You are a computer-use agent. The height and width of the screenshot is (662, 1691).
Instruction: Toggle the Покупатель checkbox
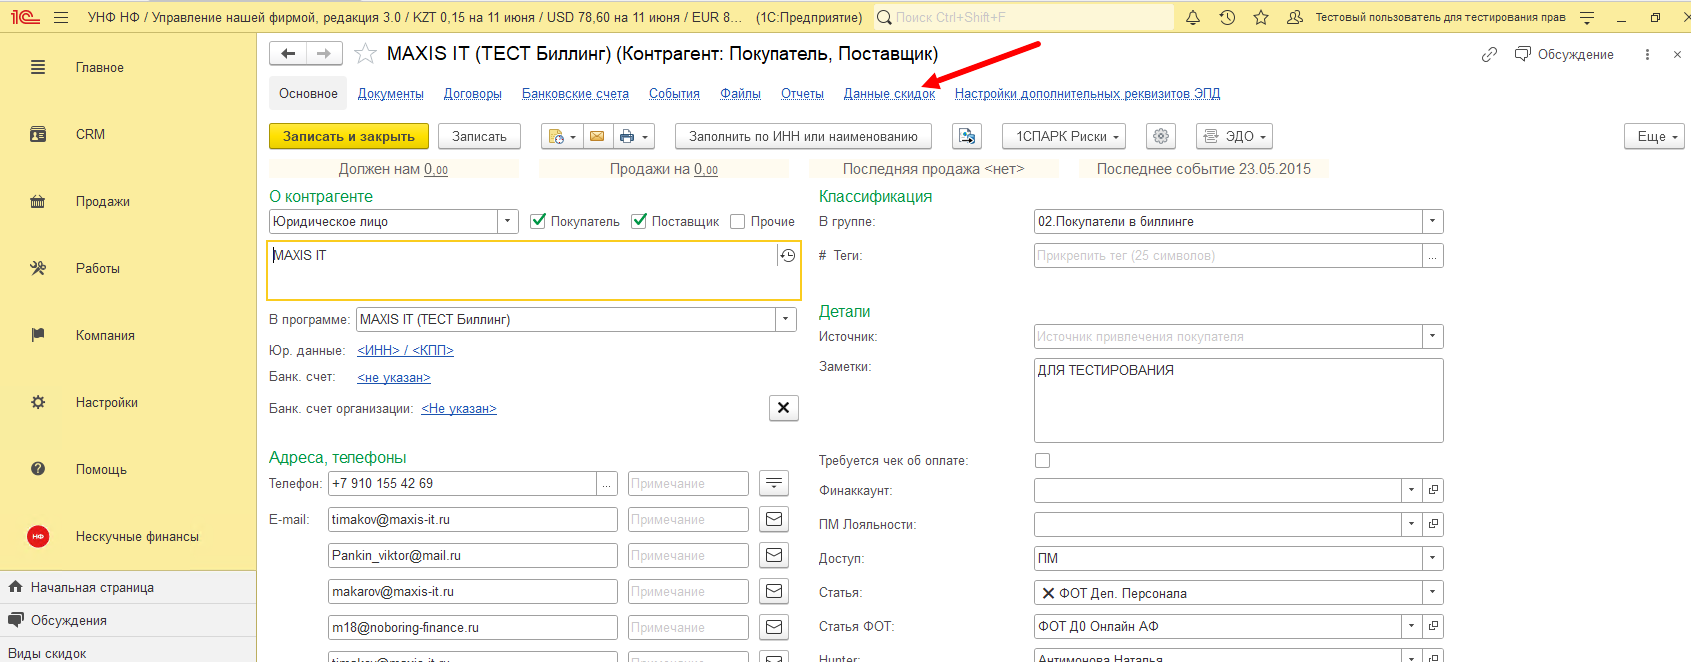538,221
